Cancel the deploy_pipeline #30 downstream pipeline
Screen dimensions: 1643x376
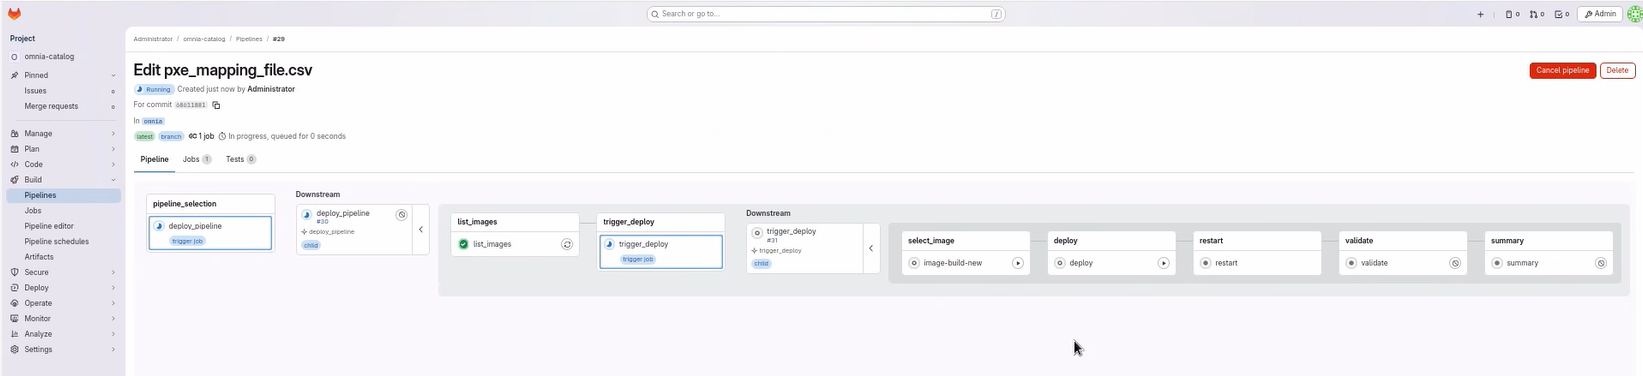(x=402, y=215)
